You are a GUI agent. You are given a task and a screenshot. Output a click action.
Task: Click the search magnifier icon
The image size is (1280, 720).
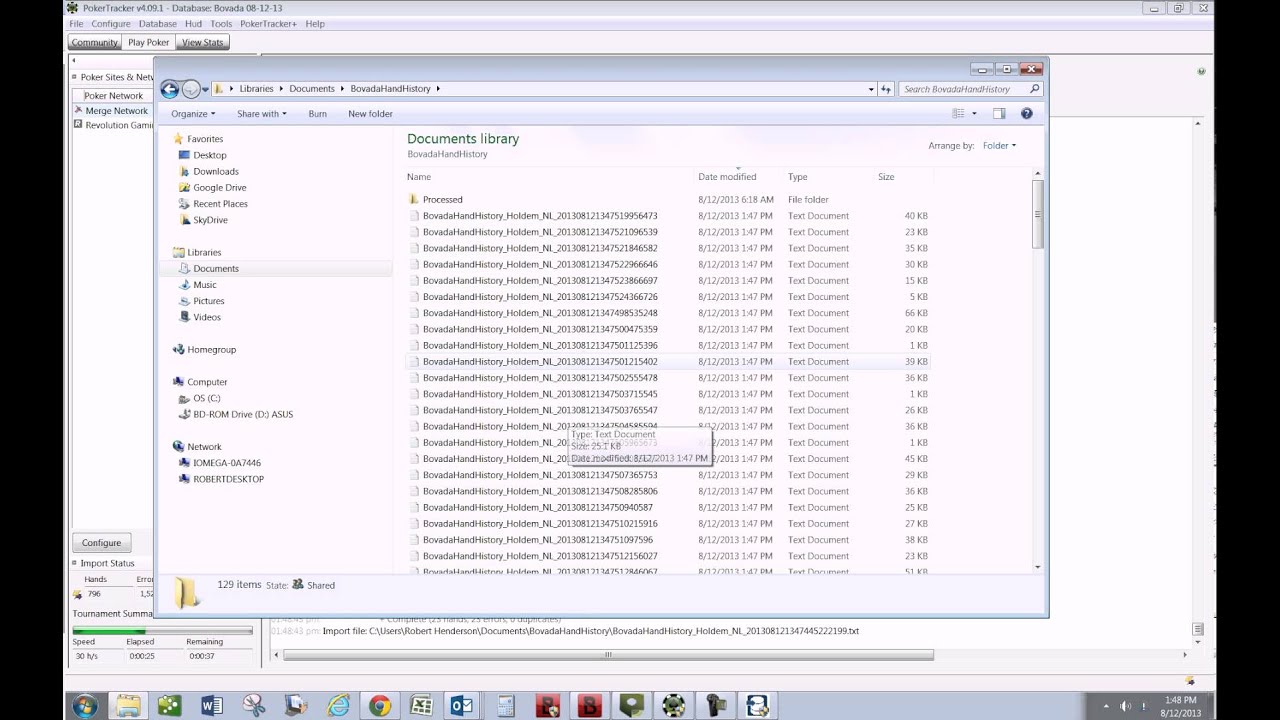coord(1035,89)
